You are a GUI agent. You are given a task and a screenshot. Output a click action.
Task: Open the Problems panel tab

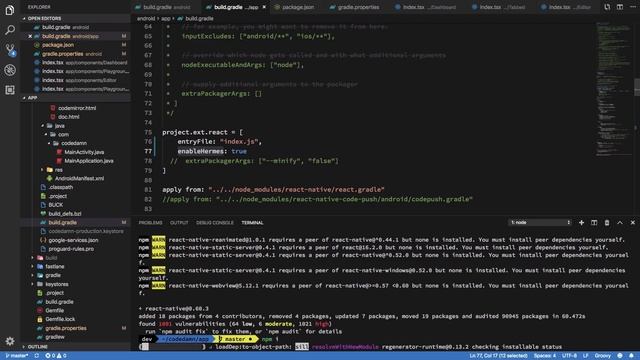click(150, 223)
